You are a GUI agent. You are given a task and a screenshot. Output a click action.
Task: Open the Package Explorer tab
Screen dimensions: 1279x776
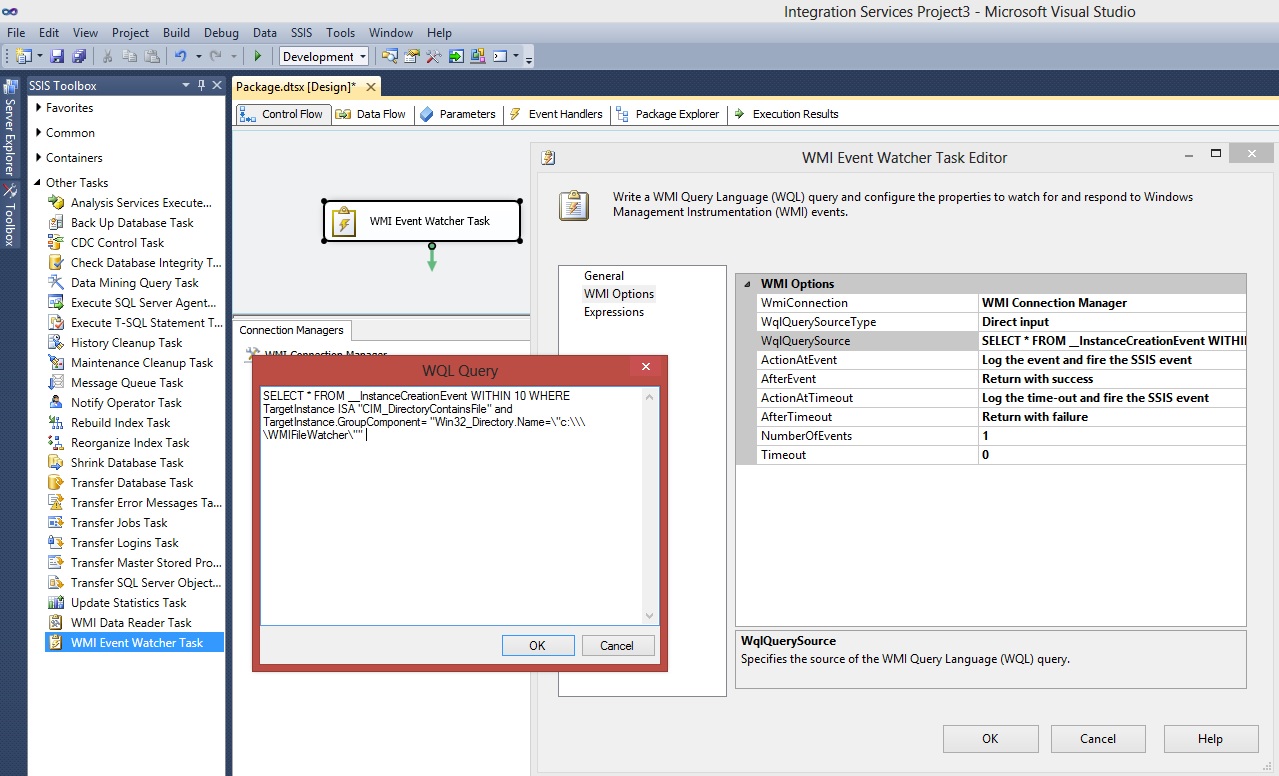click(x=667, y=114)
